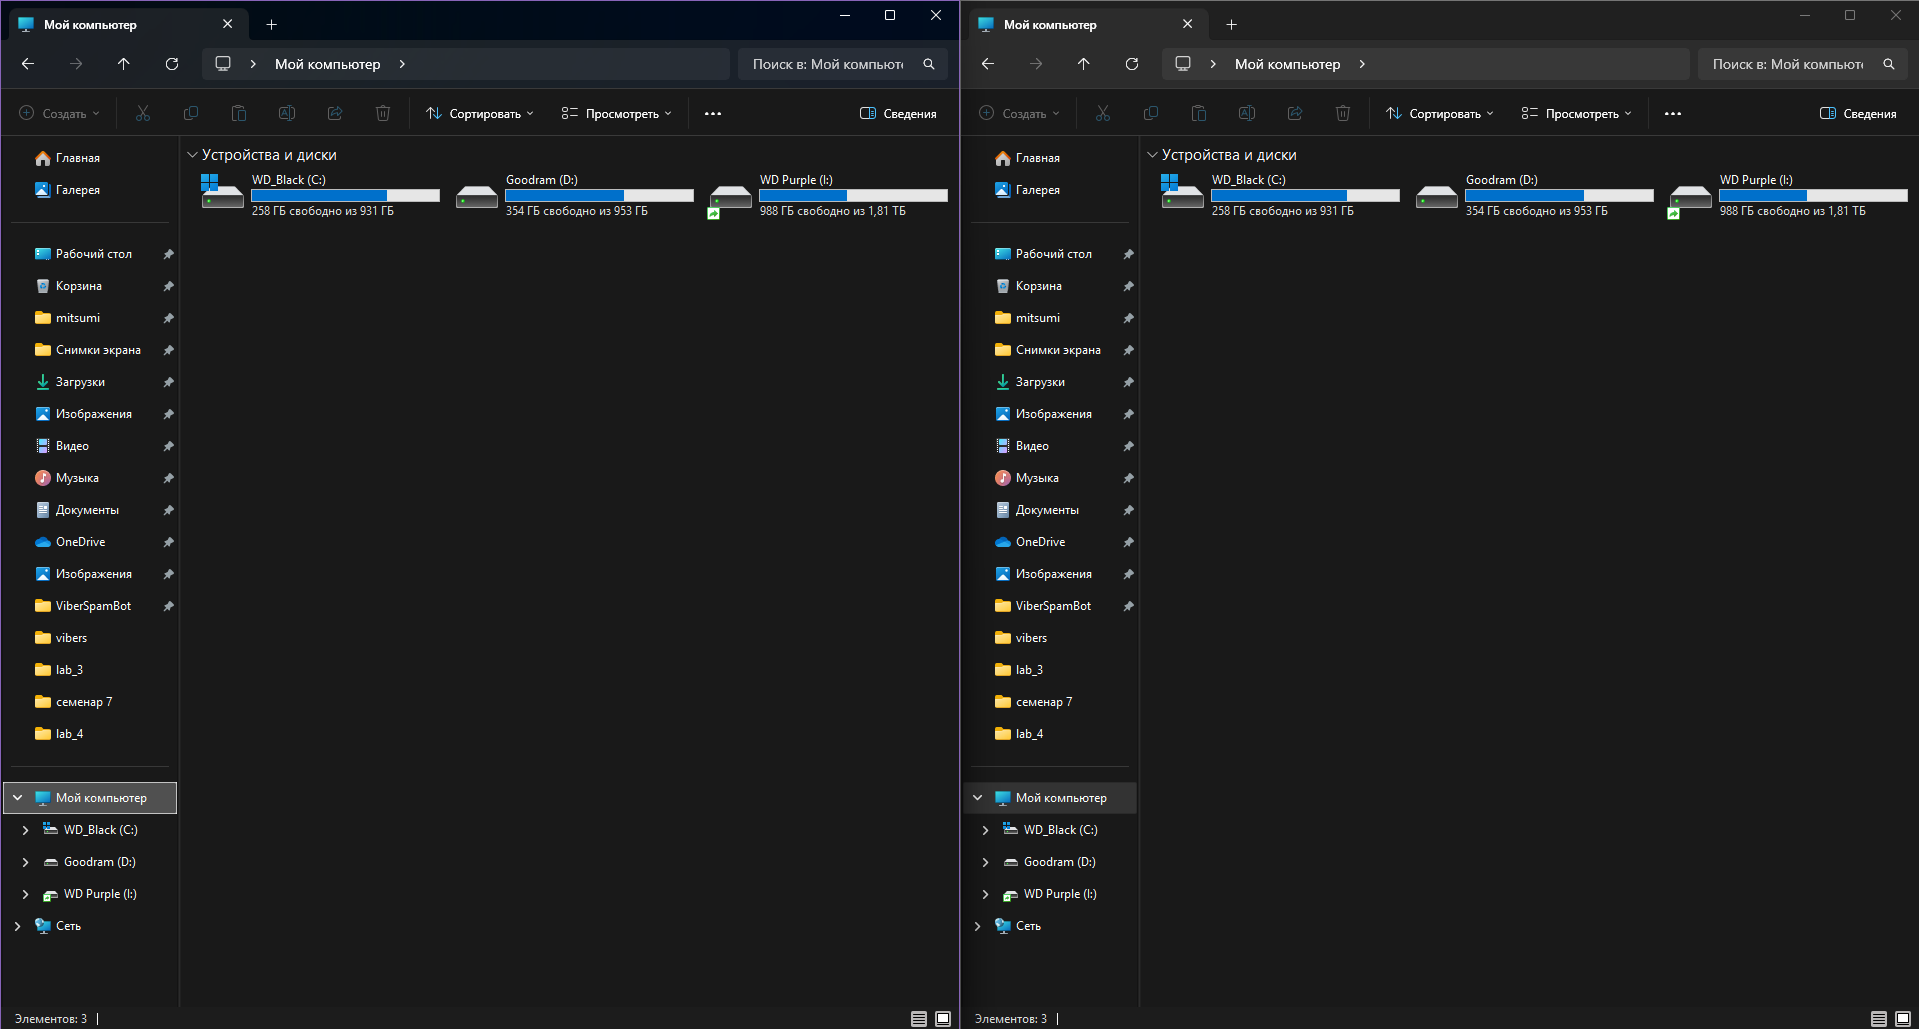
Task: Go back using right window back arrow
Action: pyautogui.click(x=988, y=64)
